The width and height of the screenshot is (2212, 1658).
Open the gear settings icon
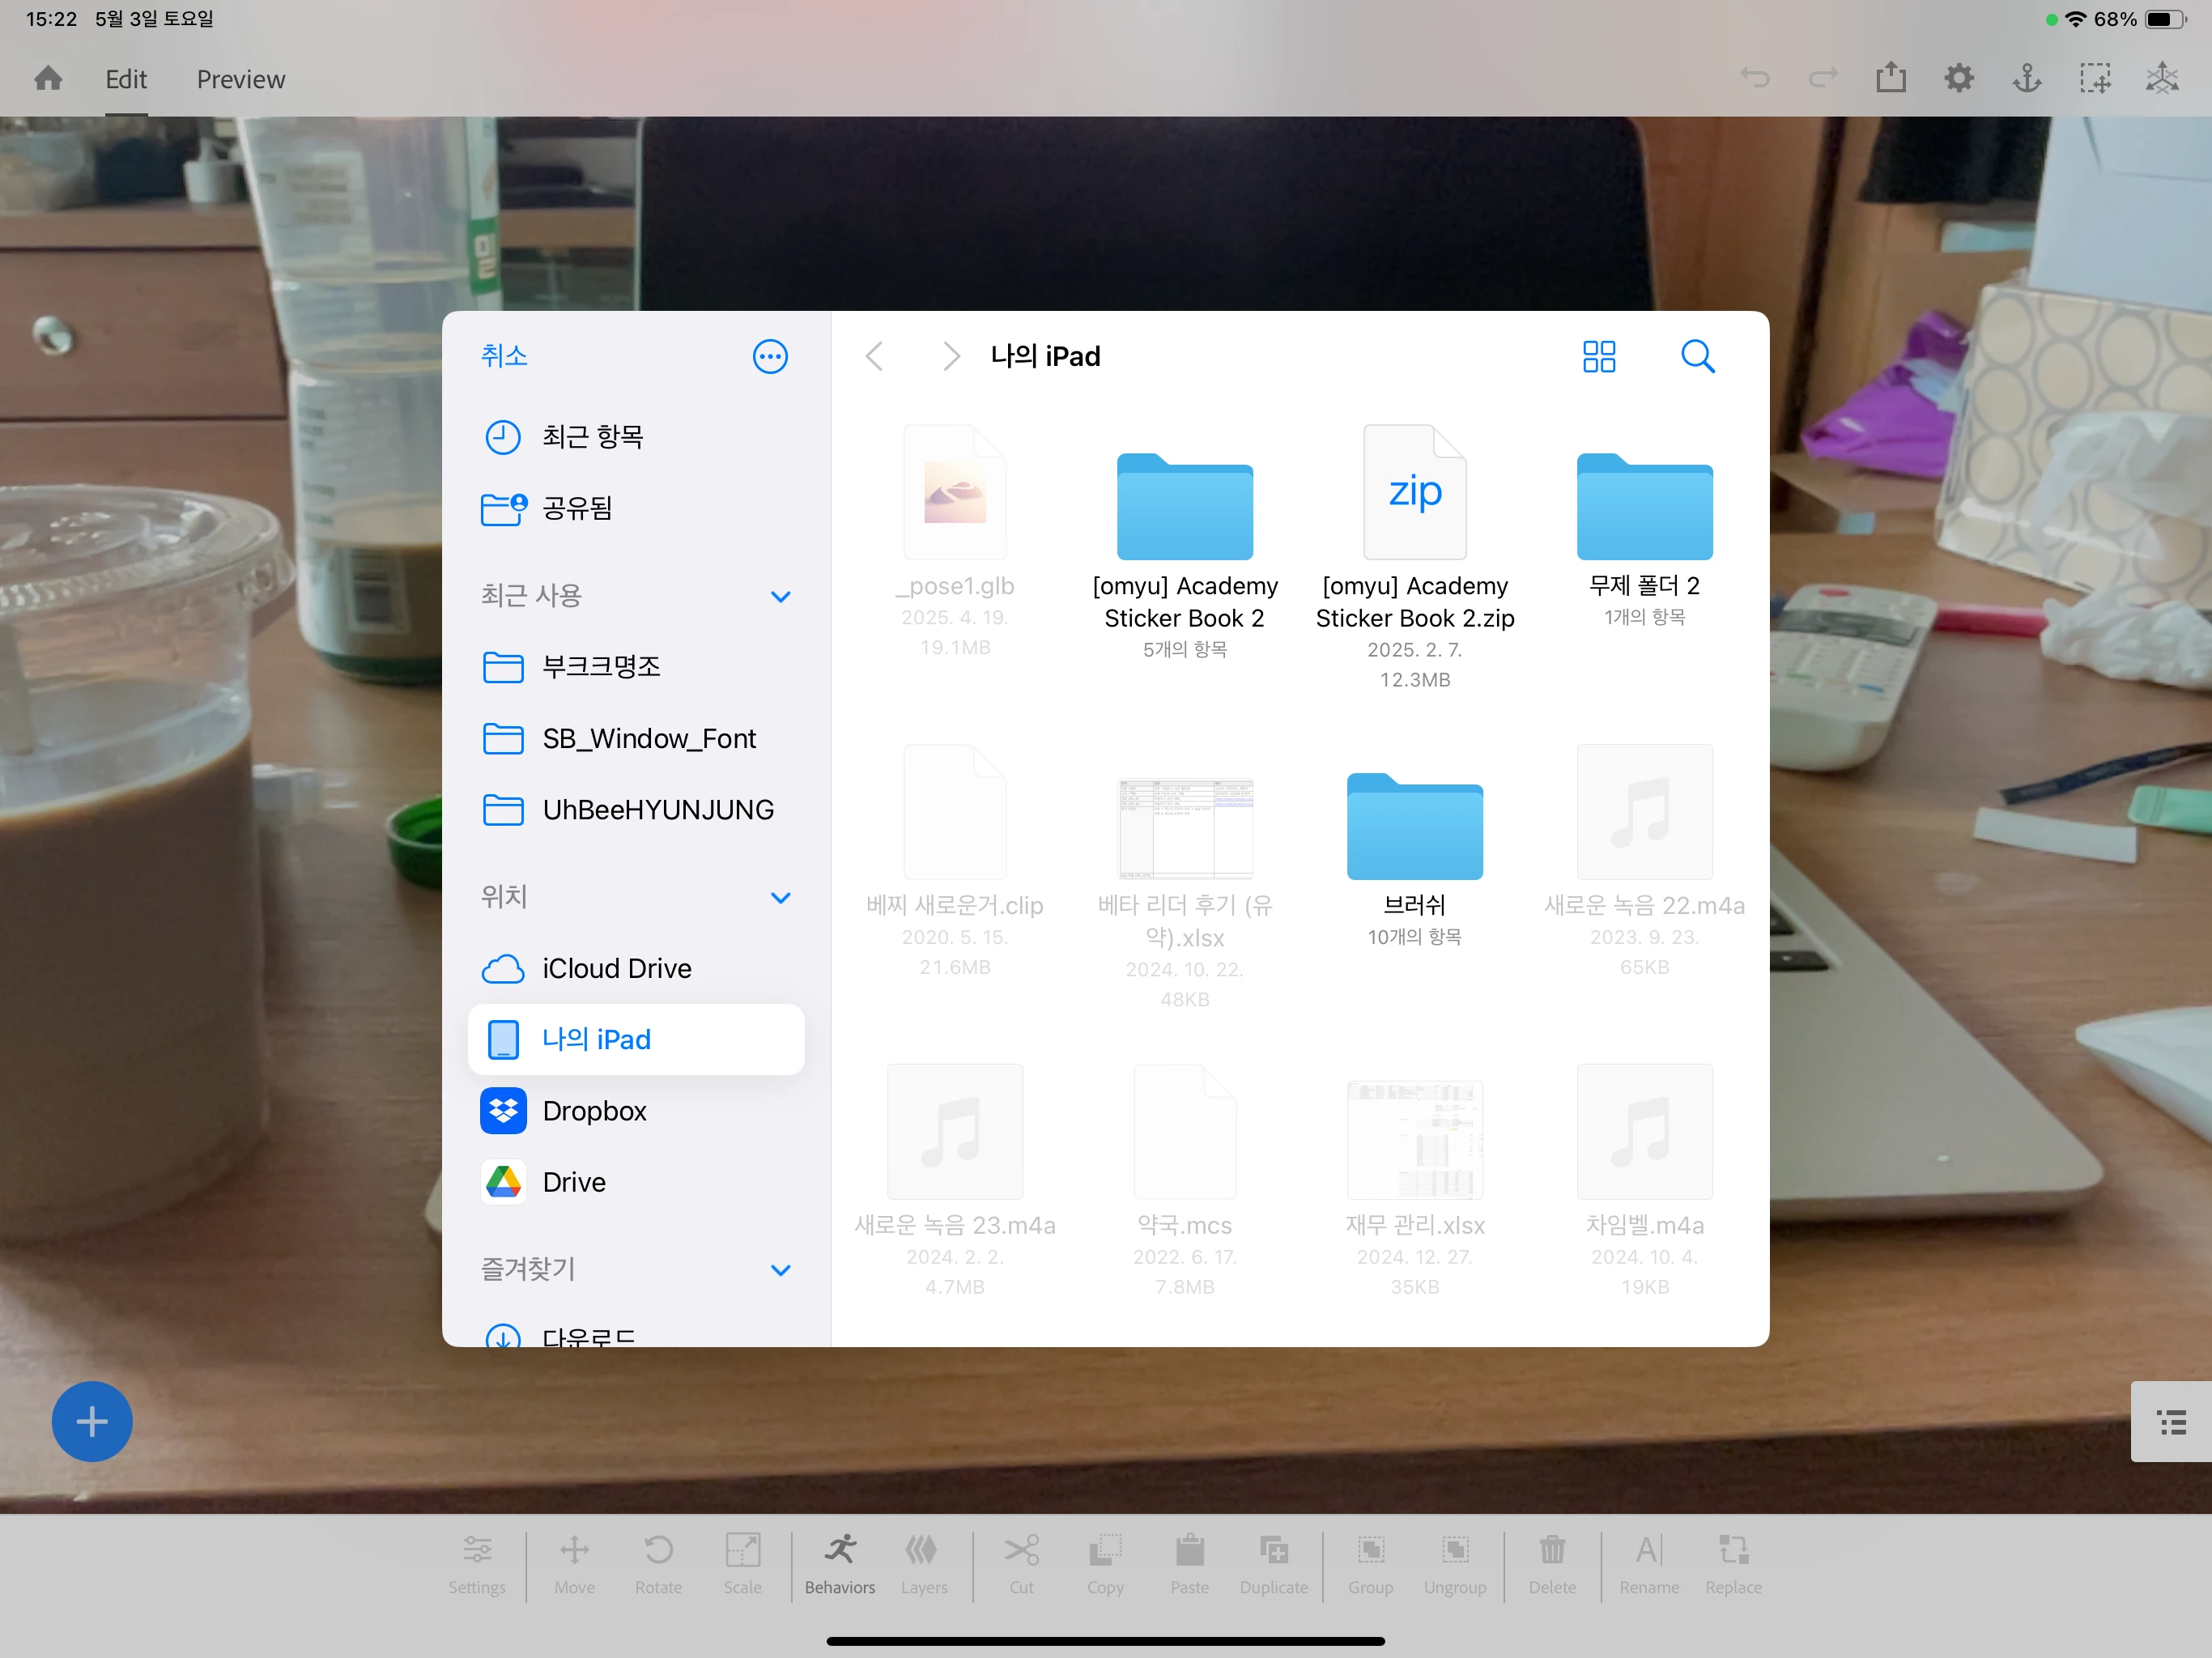tap(1958, 78)
